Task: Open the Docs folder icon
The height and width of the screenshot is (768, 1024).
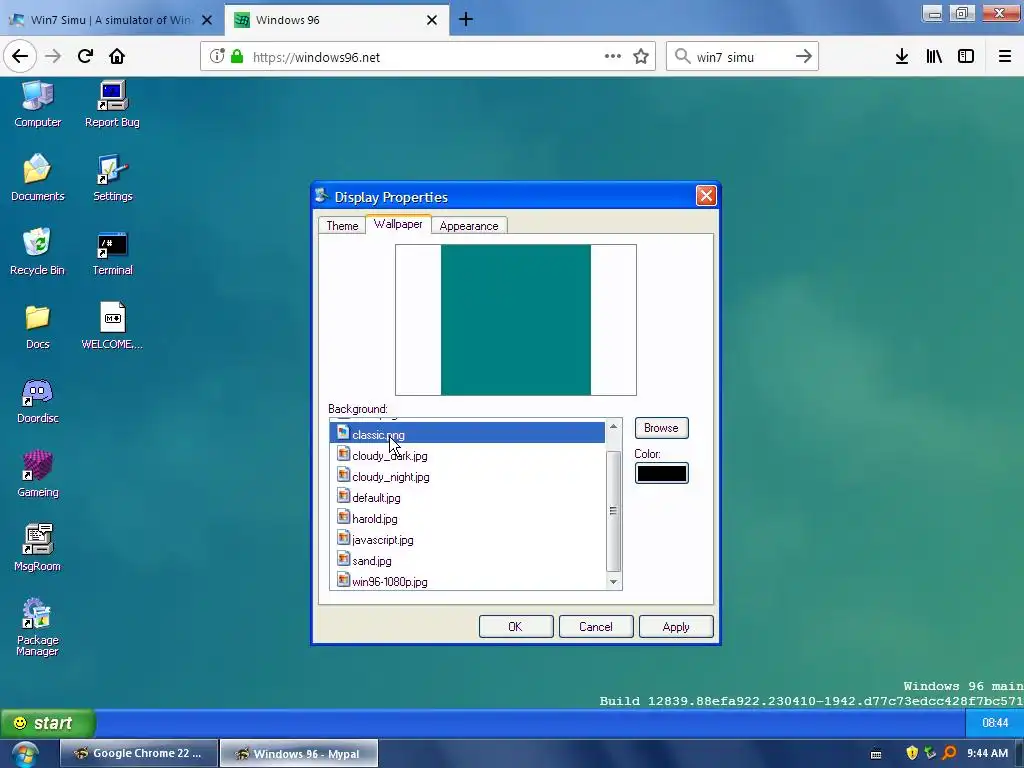Action: click(38, 326)
